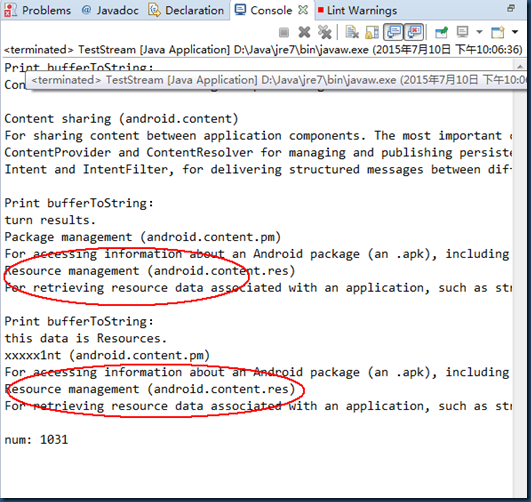Expand the Open Console dropdown arrow
Screen dimensions: 531x502
[x=515, y=32]
